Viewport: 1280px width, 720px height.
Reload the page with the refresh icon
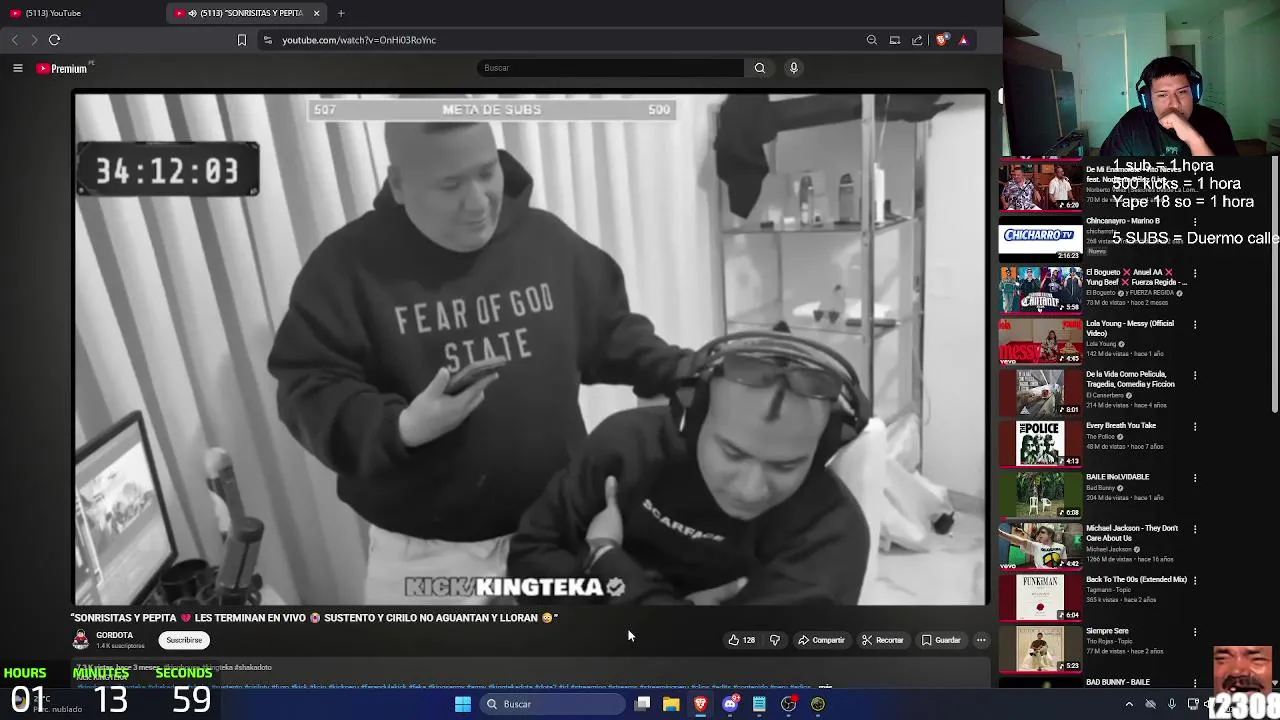[54, 40]
